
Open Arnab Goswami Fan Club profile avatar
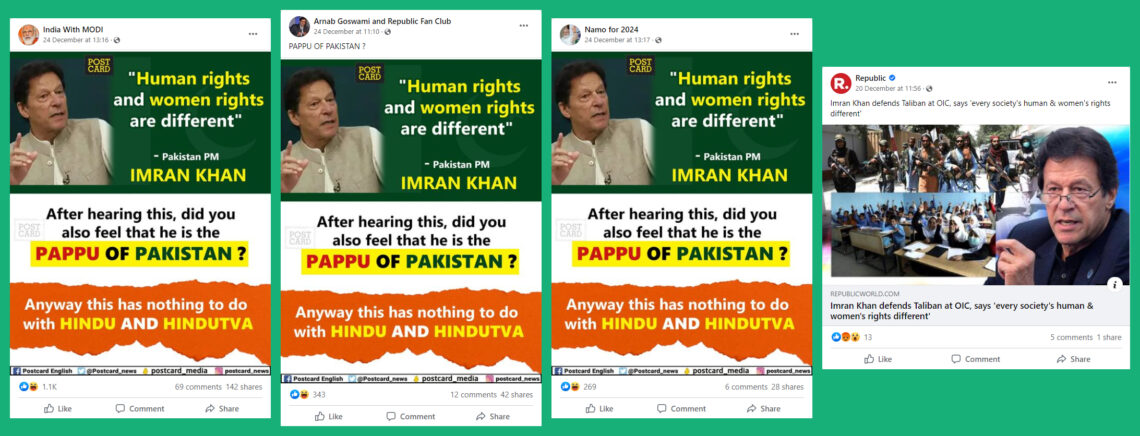(x=299, y=26)
